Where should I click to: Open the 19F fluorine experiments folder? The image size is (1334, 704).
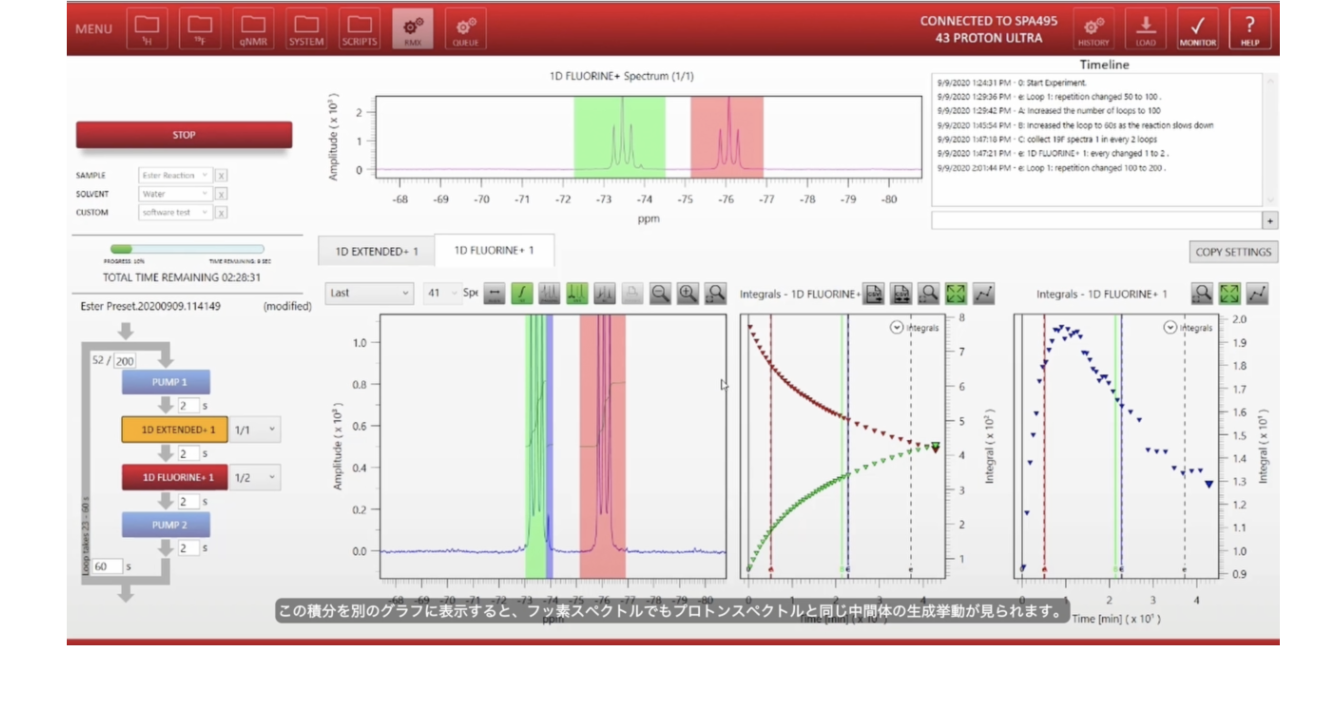[200, 28]
